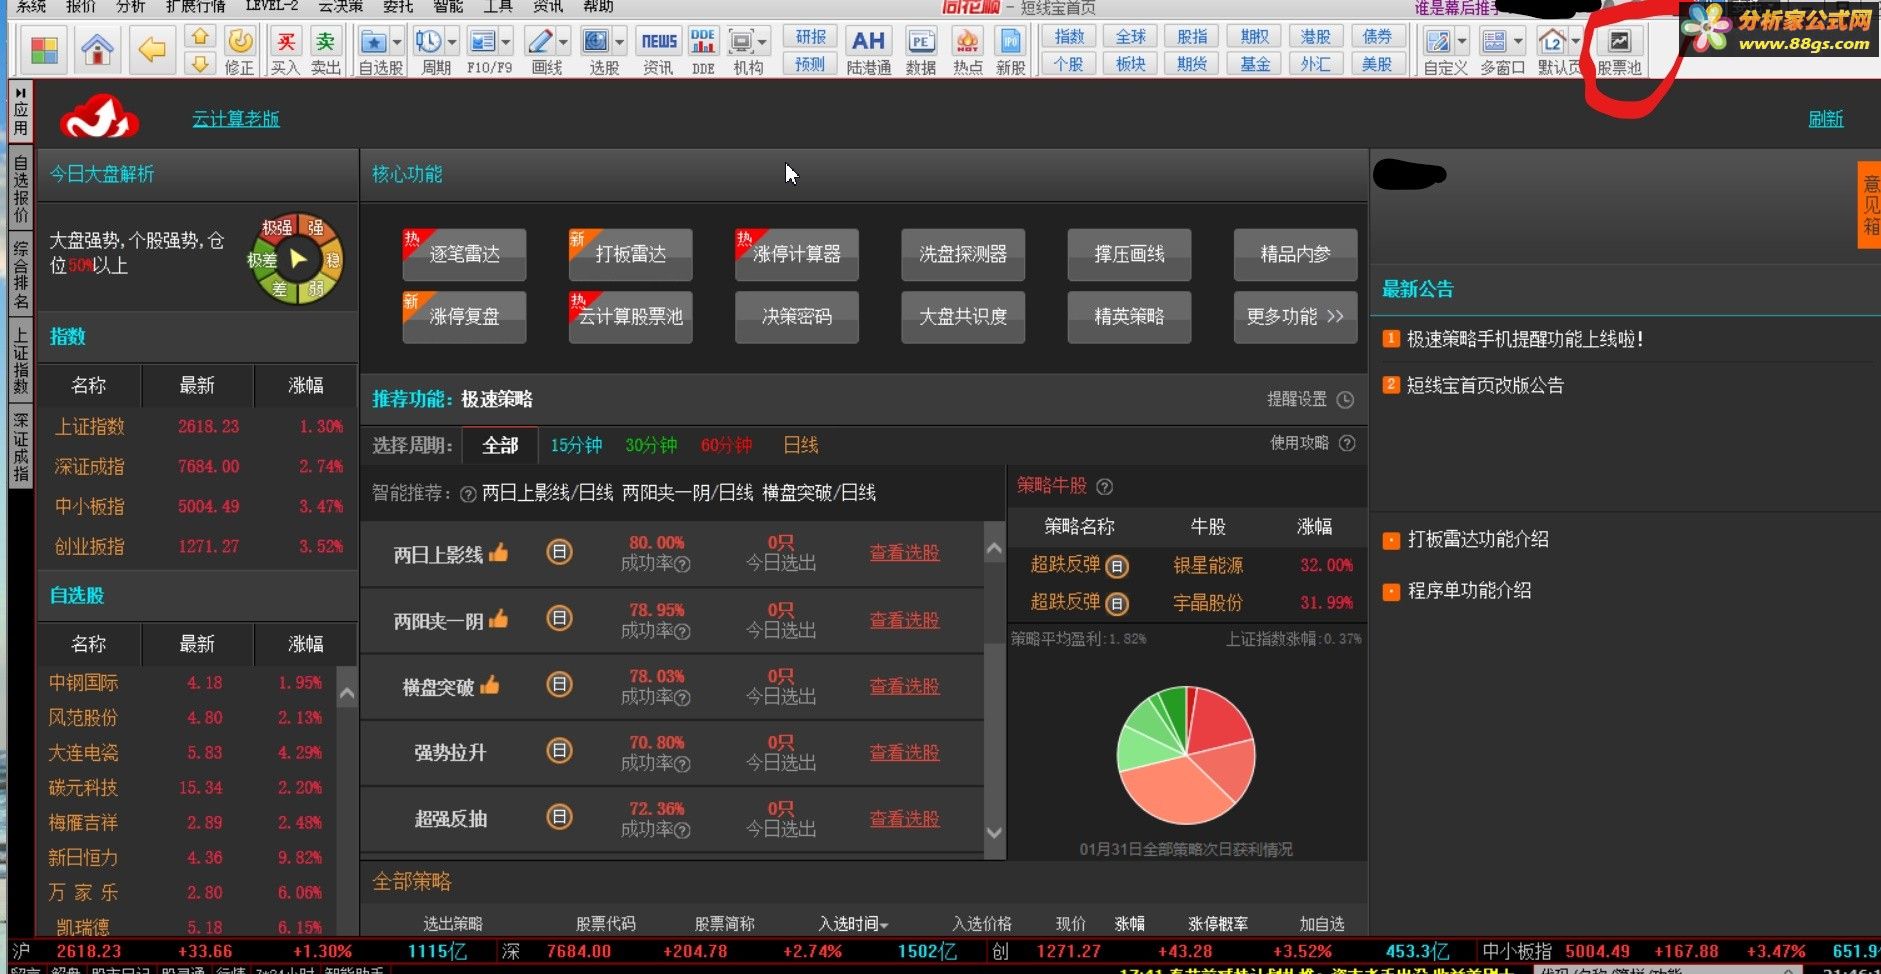Click the 选股 stock picker icon
Viewport: 1881px width, 974px height.
(596, 42)
